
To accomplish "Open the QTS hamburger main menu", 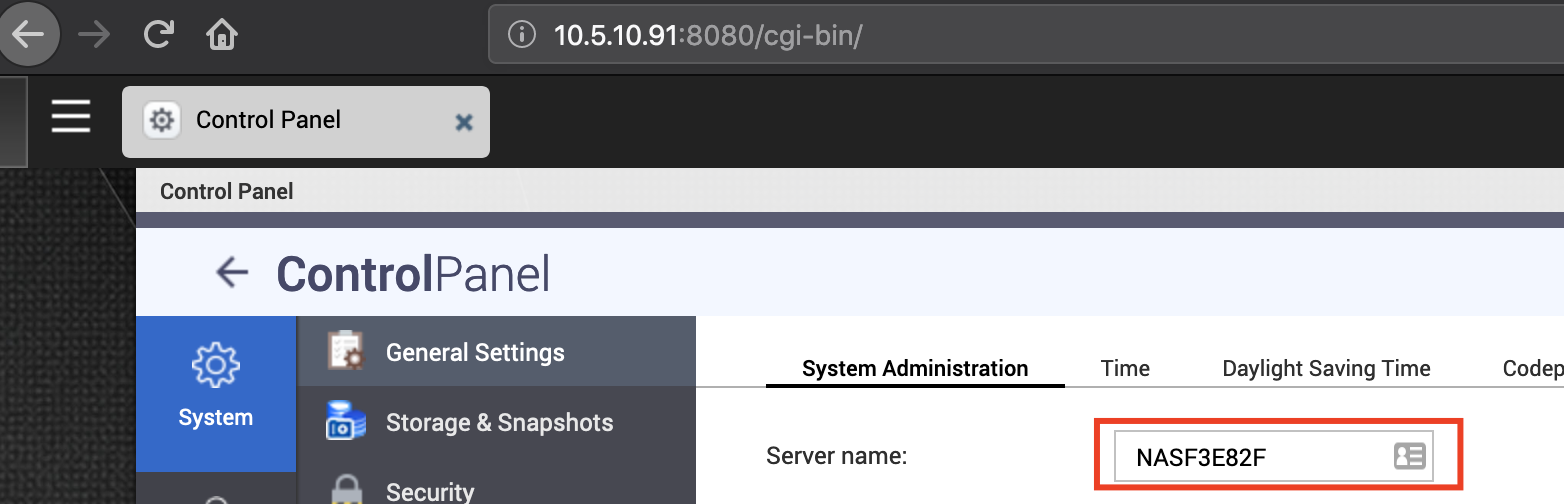I will (x=71, y=117).
